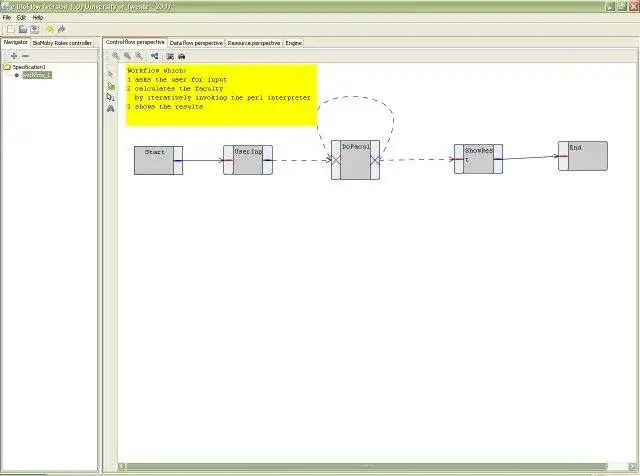
Task: Select the Start node in workflow
Action: (158, 160)
